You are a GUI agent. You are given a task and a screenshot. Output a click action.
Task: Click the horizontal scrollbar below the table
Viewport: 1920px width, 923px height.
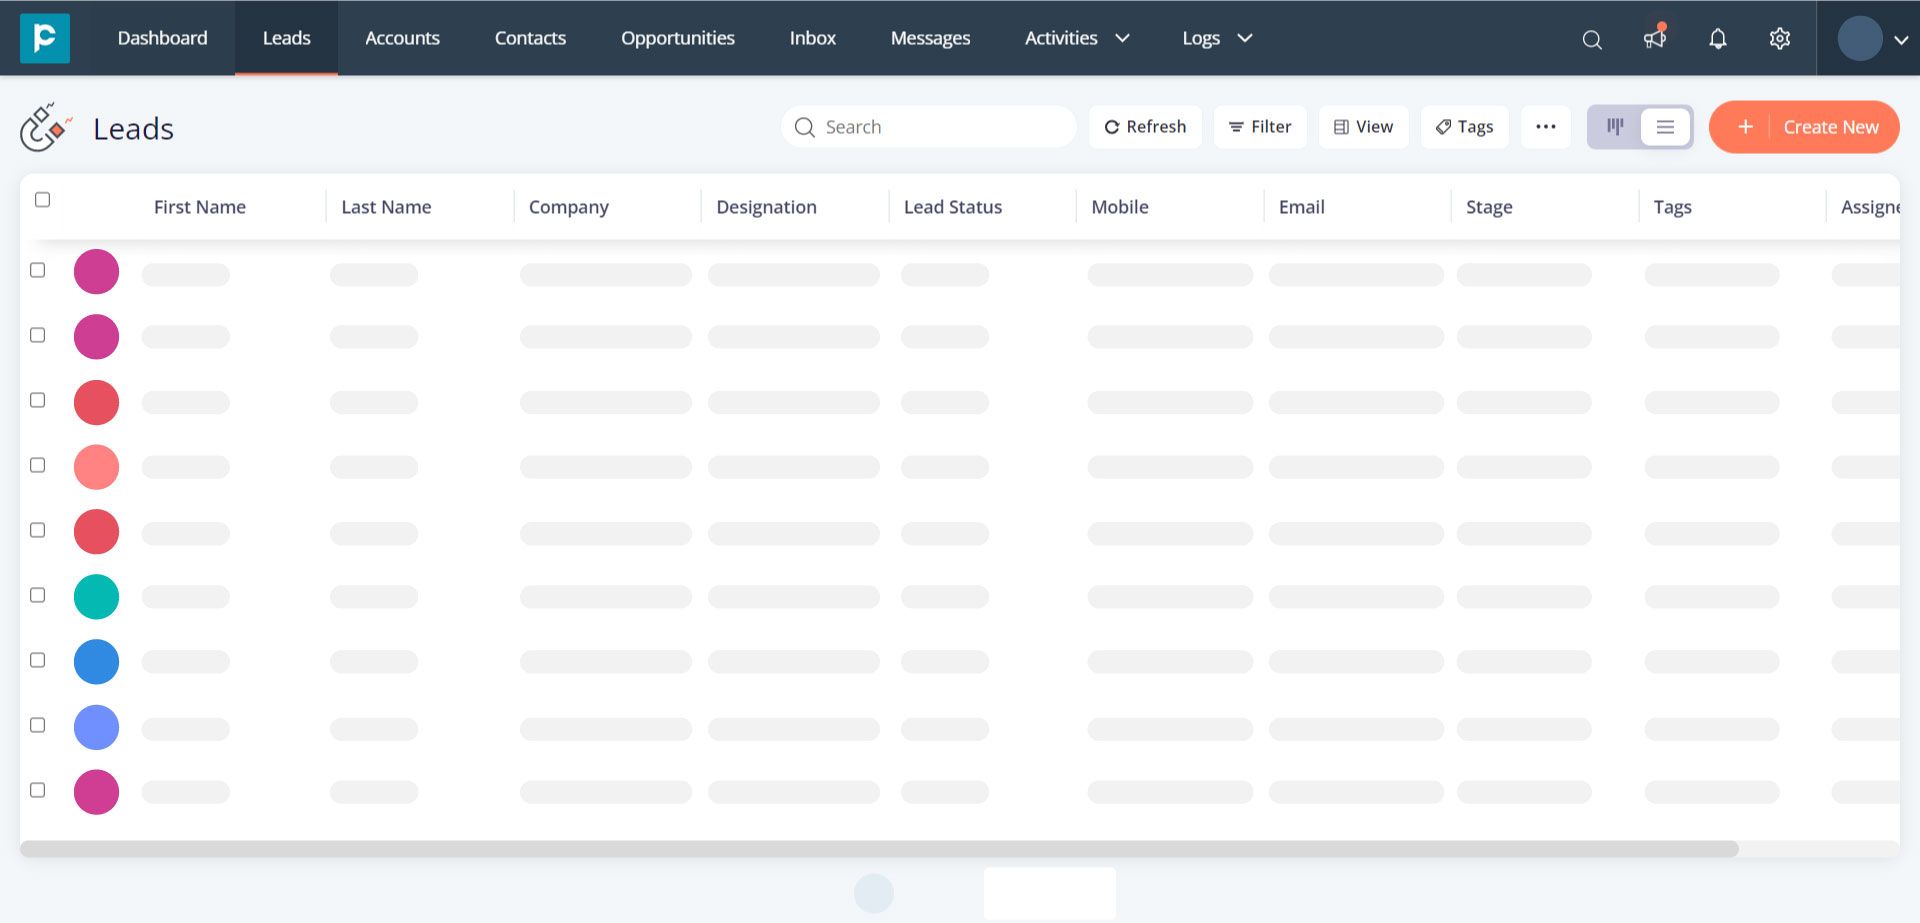coord(879,849)
